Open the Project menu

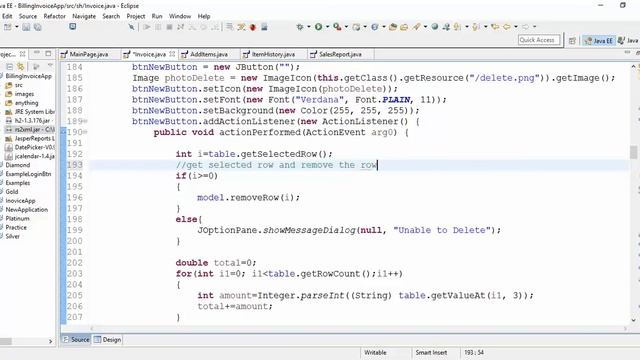click(x=136, y=16)
